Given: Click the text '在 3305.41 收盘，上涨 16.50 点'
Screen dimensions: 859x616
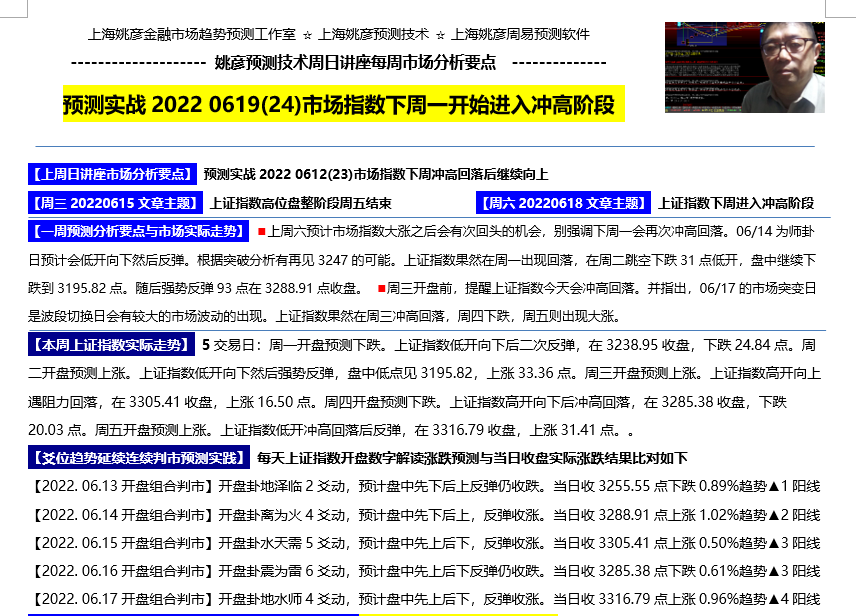Looking at the screenshot, I should pos(213,402).
